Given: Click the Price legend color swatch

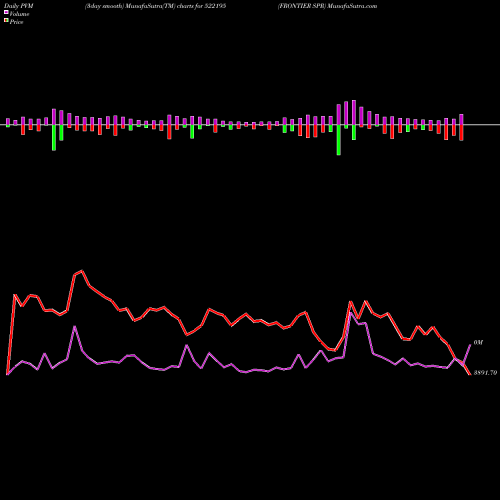Looking at the screenshot, I should tap(6, 21).
